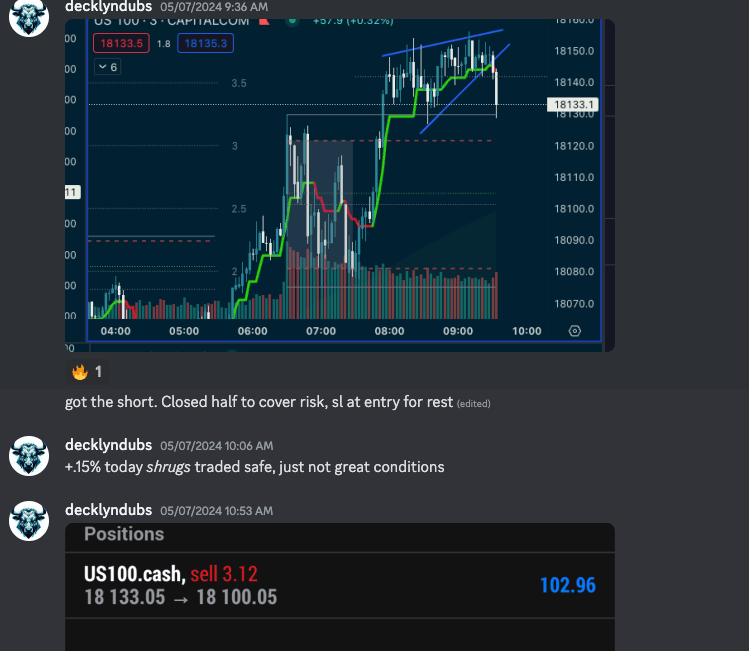Image resolution: width=749 pixels, height=651 pixels.
Task: Click decklyndubs username on the 9:36 AM message
Action: pyautogui.click(x=108, y=7)
